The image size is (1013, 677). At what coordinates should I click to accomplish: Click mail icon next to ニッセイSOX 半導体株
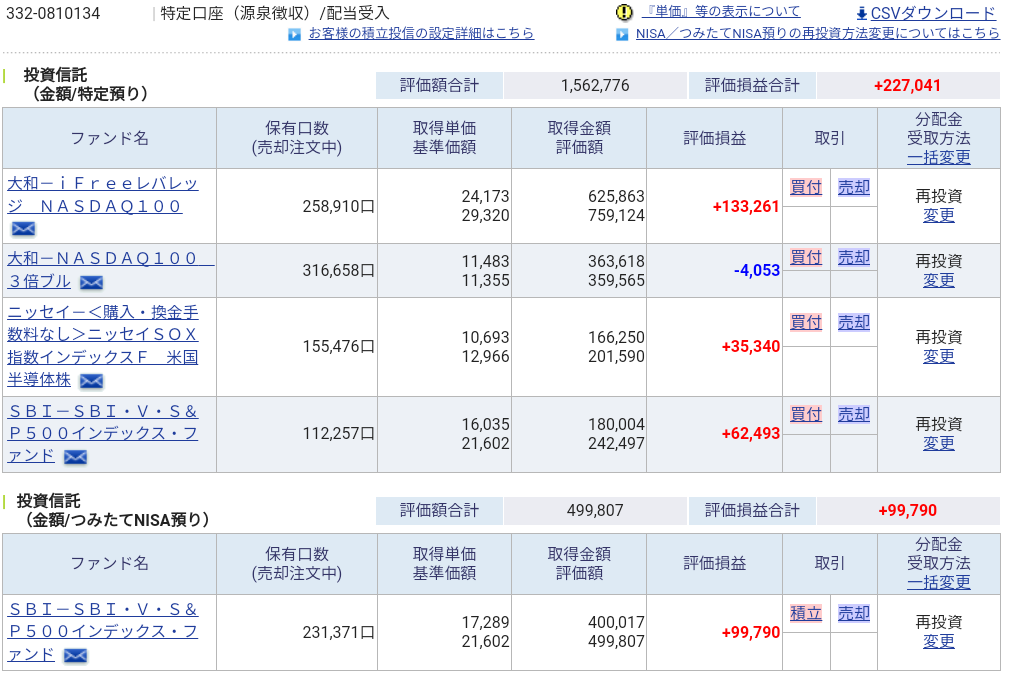pyautogui.click(x=91, y=381)
